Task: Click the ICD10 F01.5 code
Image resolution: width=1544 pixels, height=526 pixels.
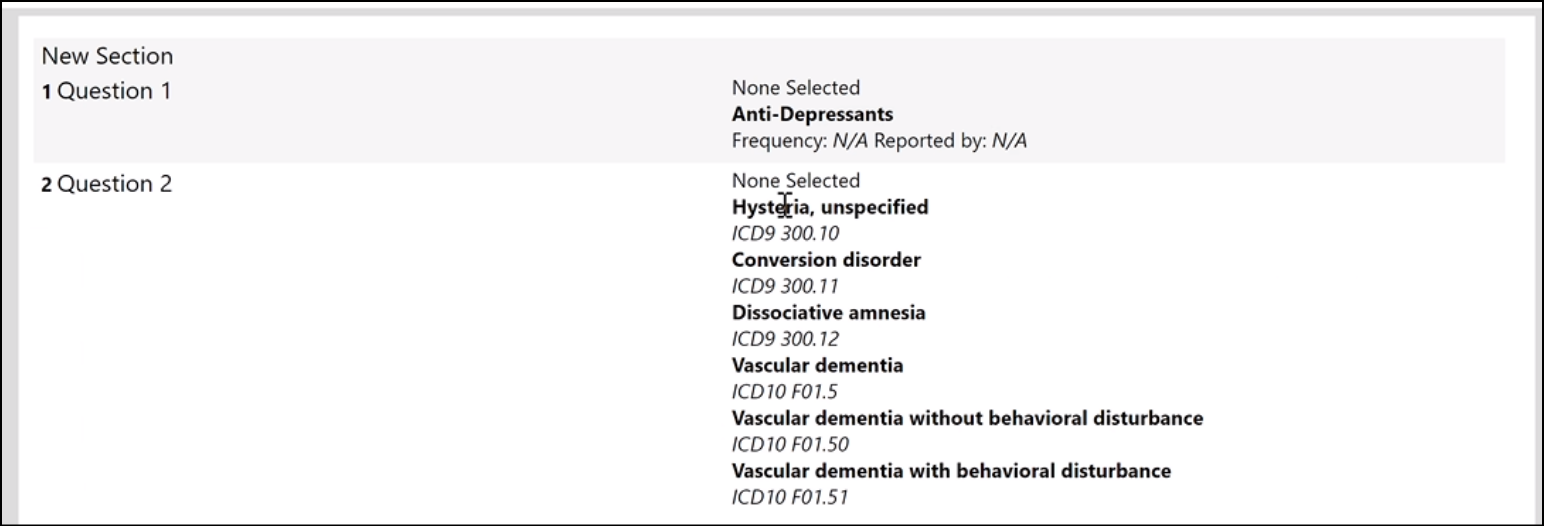Action: [x=783, y=392]
